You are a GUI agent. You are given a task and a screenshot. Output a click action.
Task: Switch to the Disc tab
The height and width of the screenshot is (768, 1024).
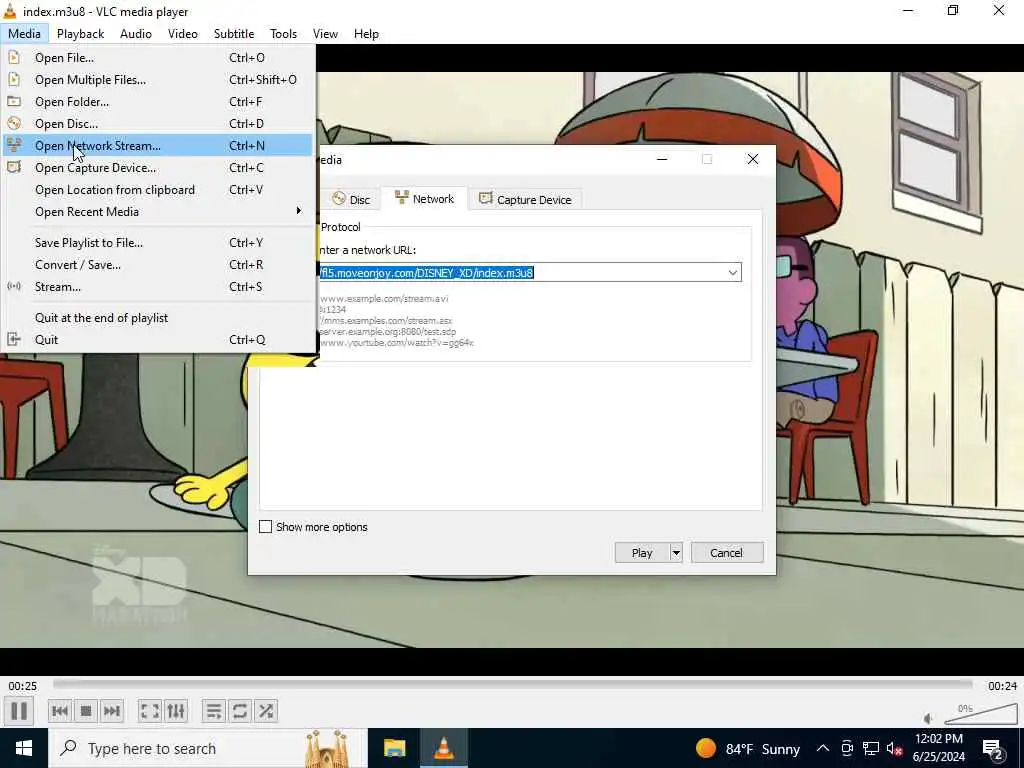(351, 199)
